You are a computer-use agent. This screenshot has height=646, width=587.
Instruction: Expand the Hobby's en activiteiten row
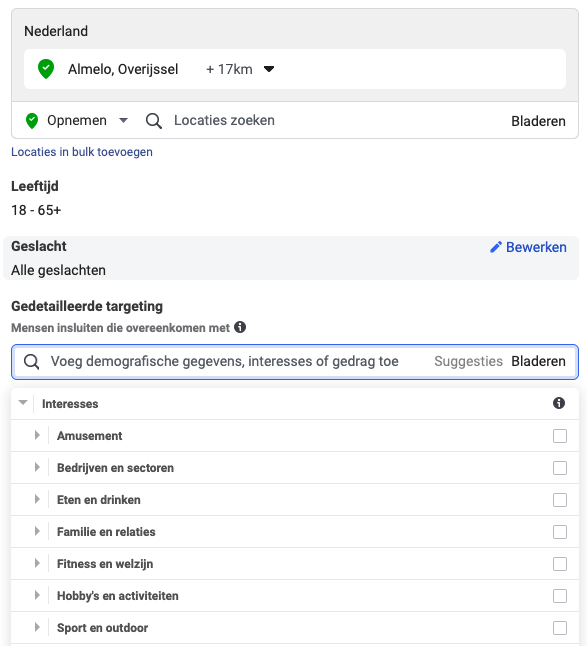37,595
